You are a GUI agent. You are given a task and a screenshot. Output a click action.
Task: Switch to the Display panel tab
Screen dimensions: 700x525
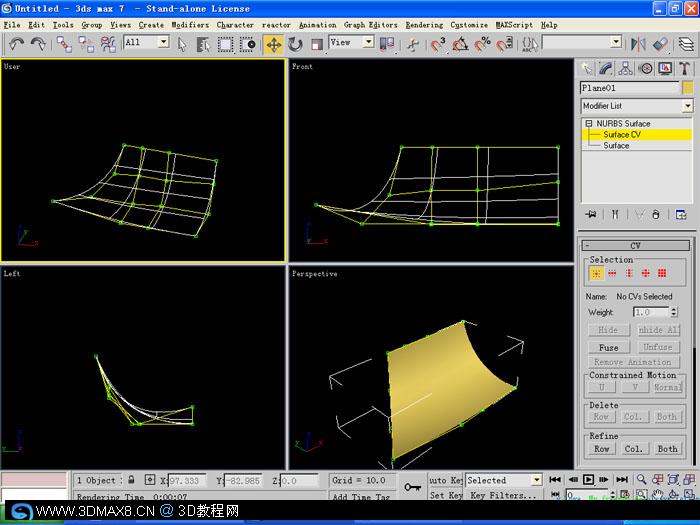(x=665, y=68)
